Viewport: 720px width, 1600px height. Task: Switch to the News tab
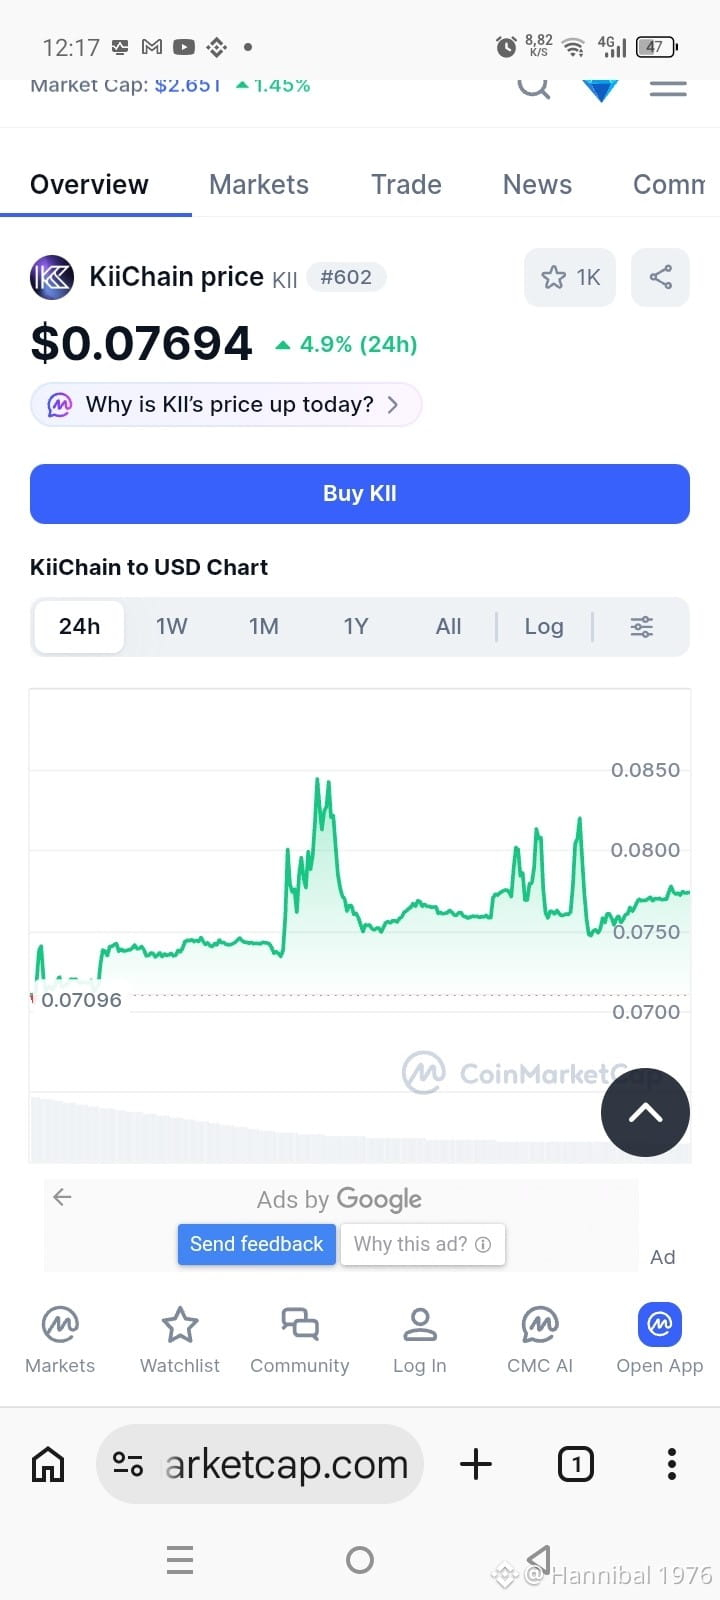pyautogui.click(x=537, y=185)
